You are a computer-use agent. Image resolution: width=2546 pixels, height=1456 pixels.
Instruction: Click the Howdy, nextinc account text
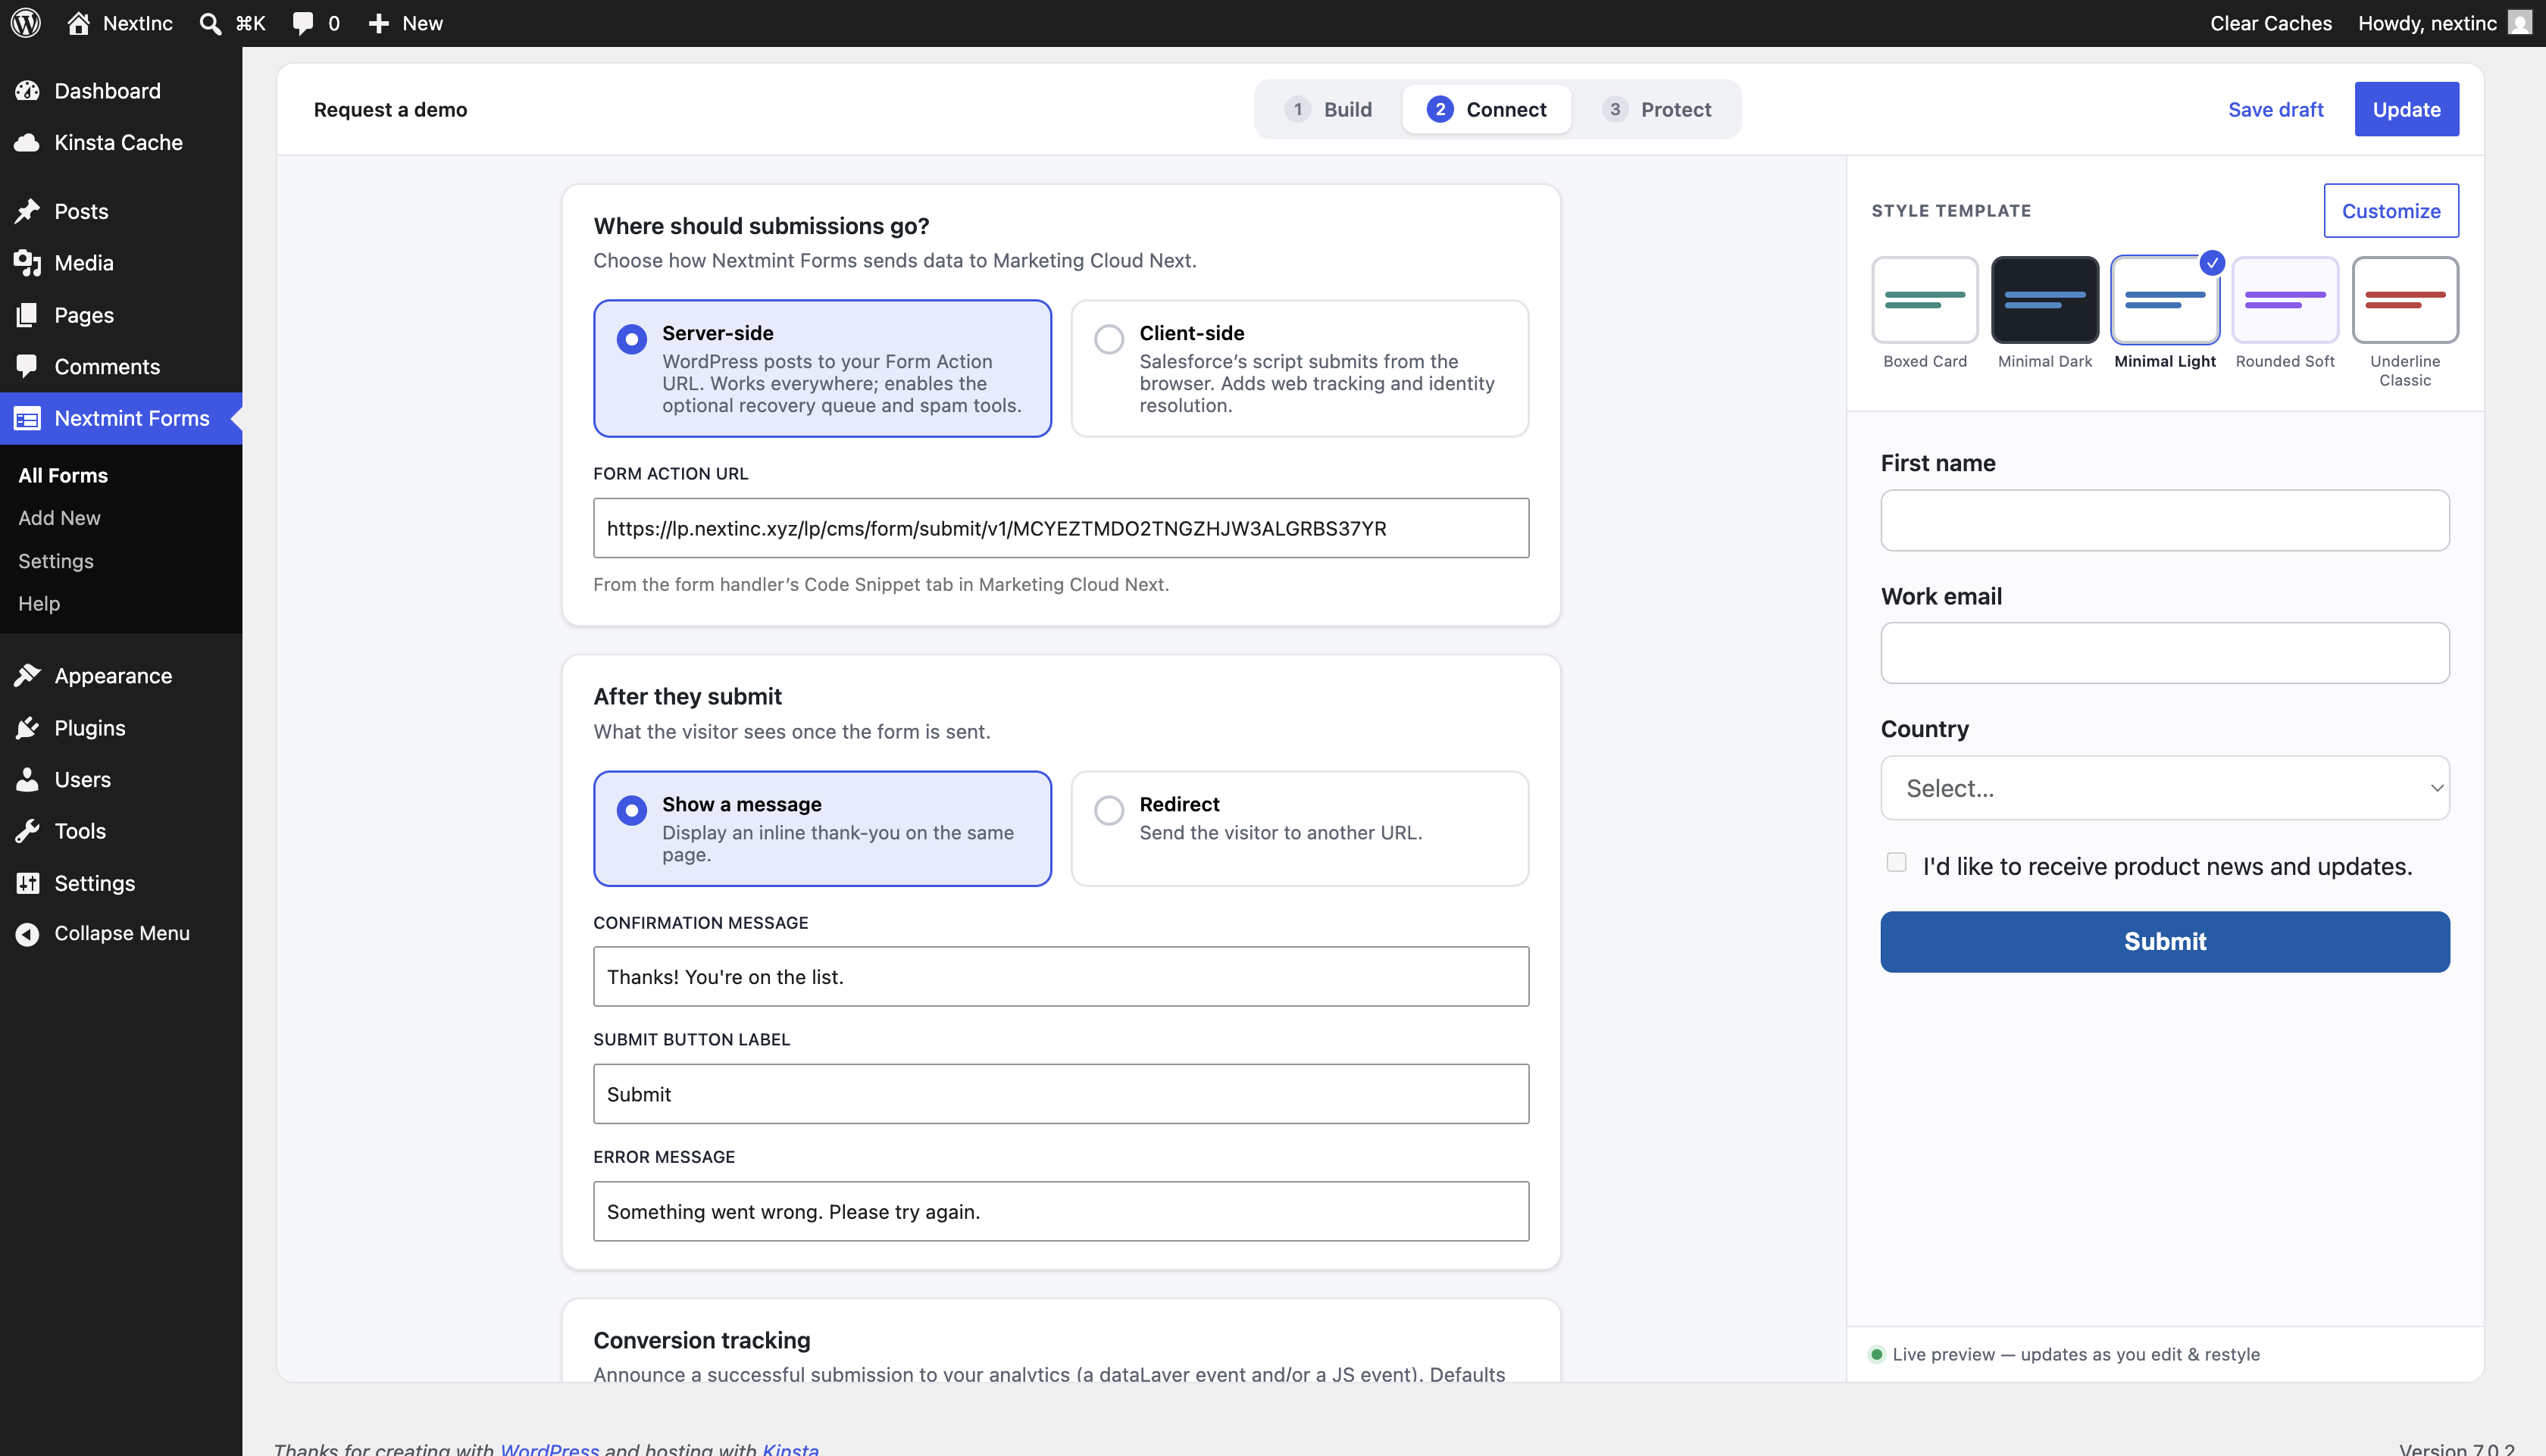2427,23
